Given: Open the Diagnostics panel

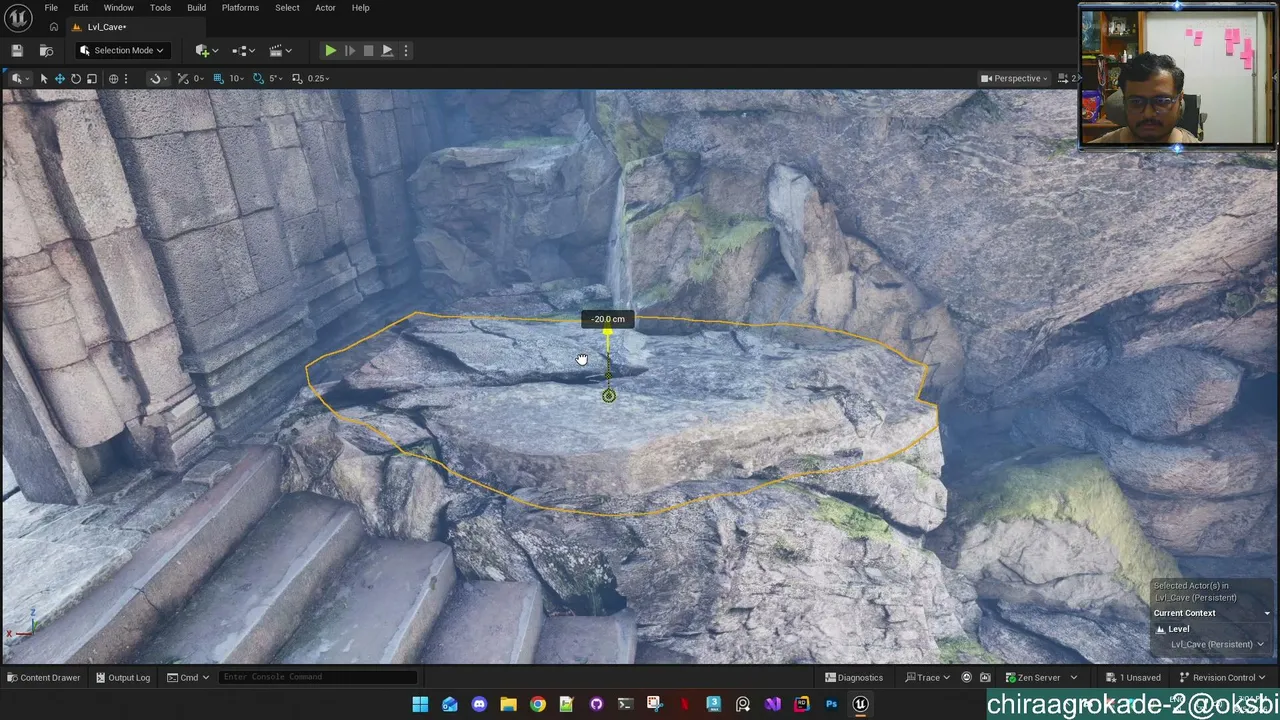Looking at the screenshot, I should [x=854, y=678].
